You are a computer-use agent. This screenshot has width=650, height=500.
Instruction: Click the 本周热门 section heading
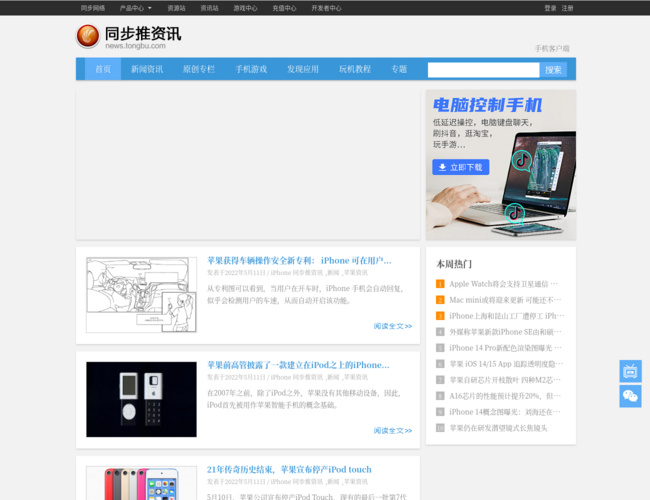pyautogui.click(x=454, y=264)
